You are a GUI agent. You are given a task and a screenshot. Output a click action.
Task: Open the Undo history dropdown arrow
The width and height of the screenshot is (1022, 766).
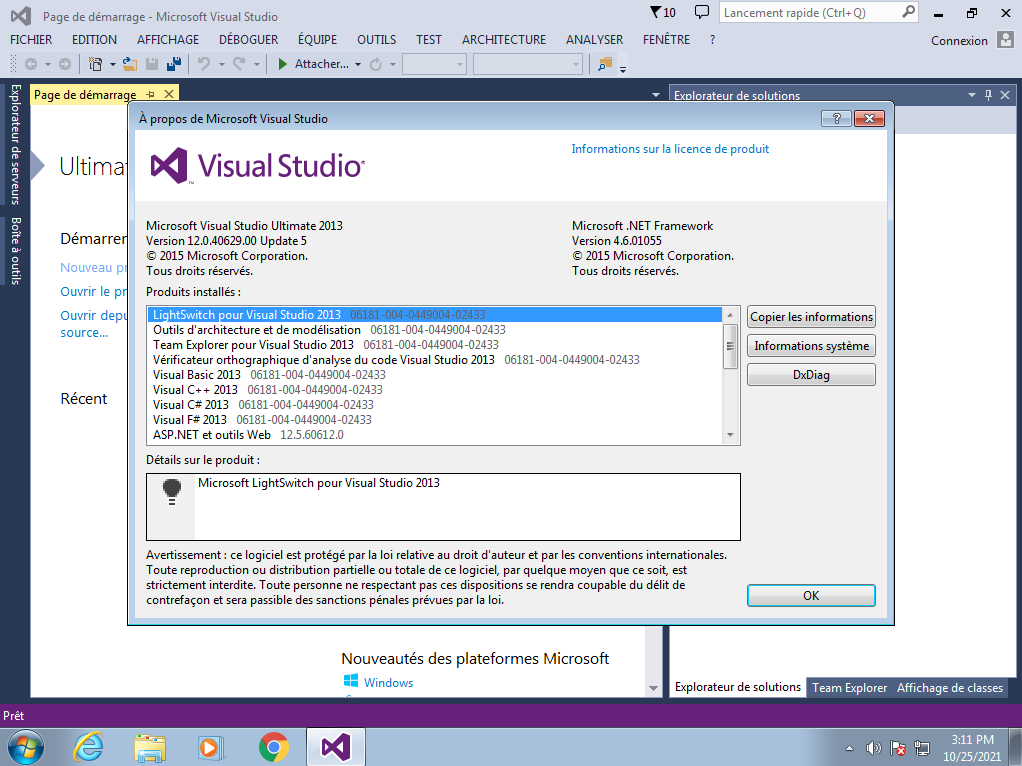pyautogui.click(x=222, y=65)
